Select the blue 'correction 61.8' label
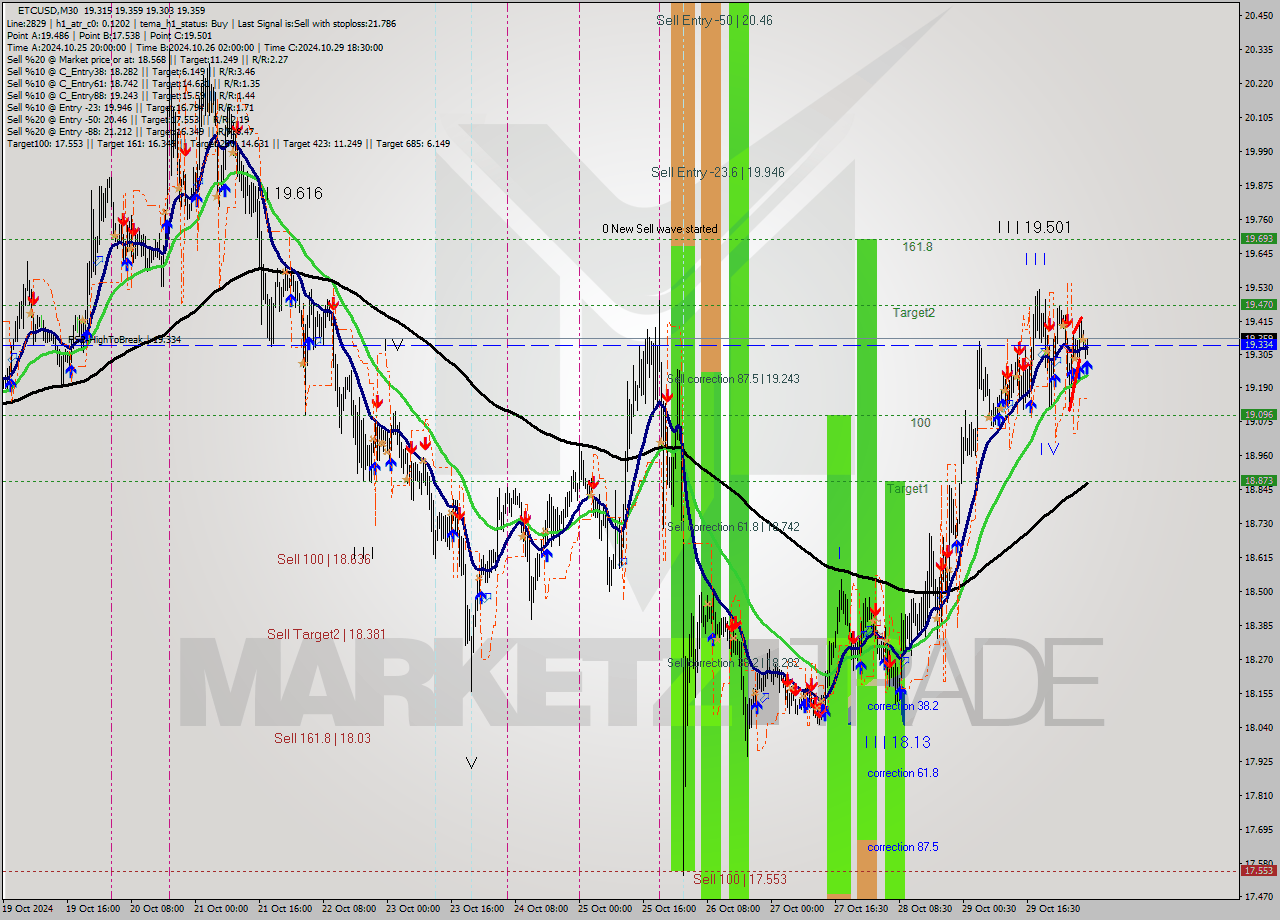1280x920 pixels. pyautogui.click(x=903, y=773)
